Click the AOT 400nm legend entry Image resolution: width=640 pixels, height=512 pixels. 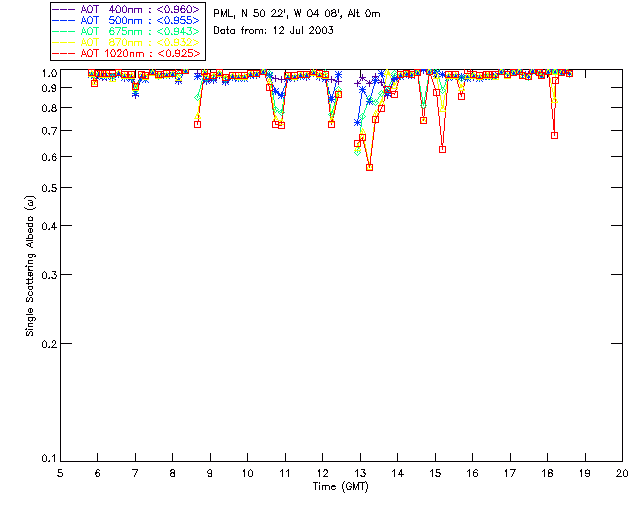tap(127, 9)
